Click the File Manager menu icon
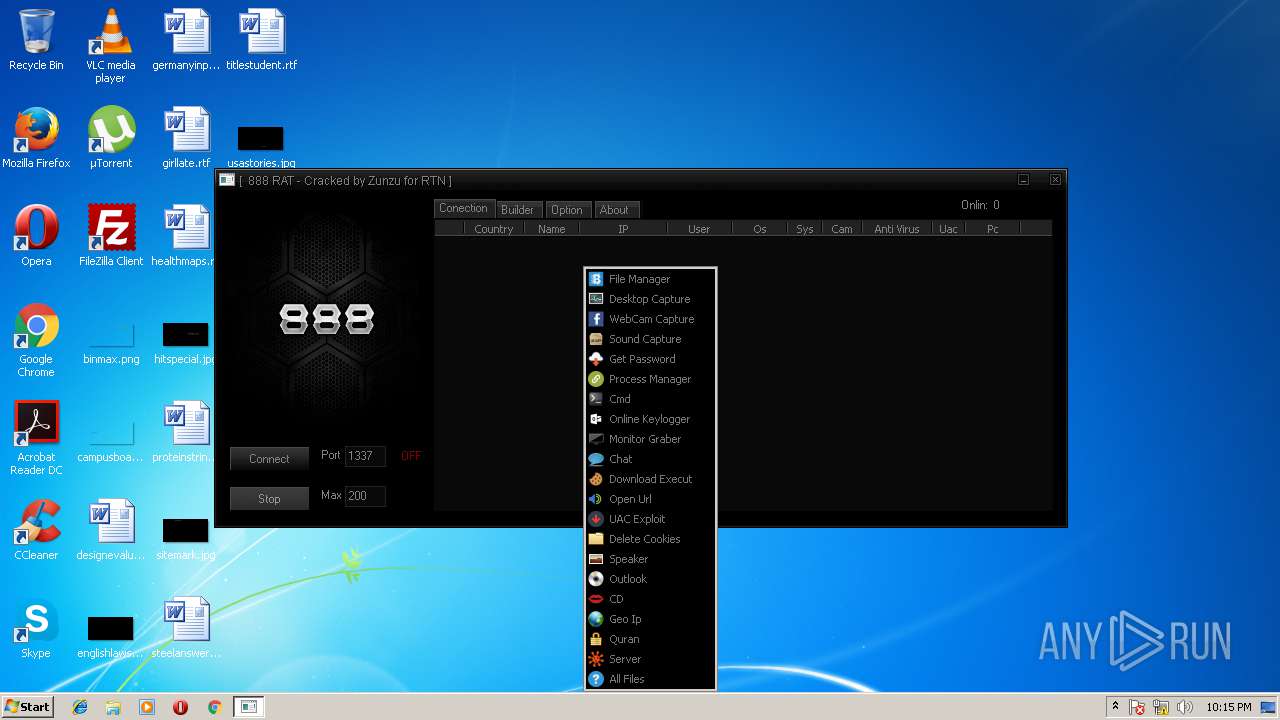Image resolution: width=1280 pixels, height=720 pixels. (596, 279)
